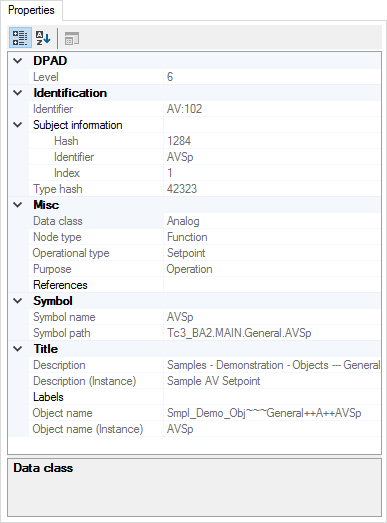Click Data class value Analog

click(x=183, y=221)
